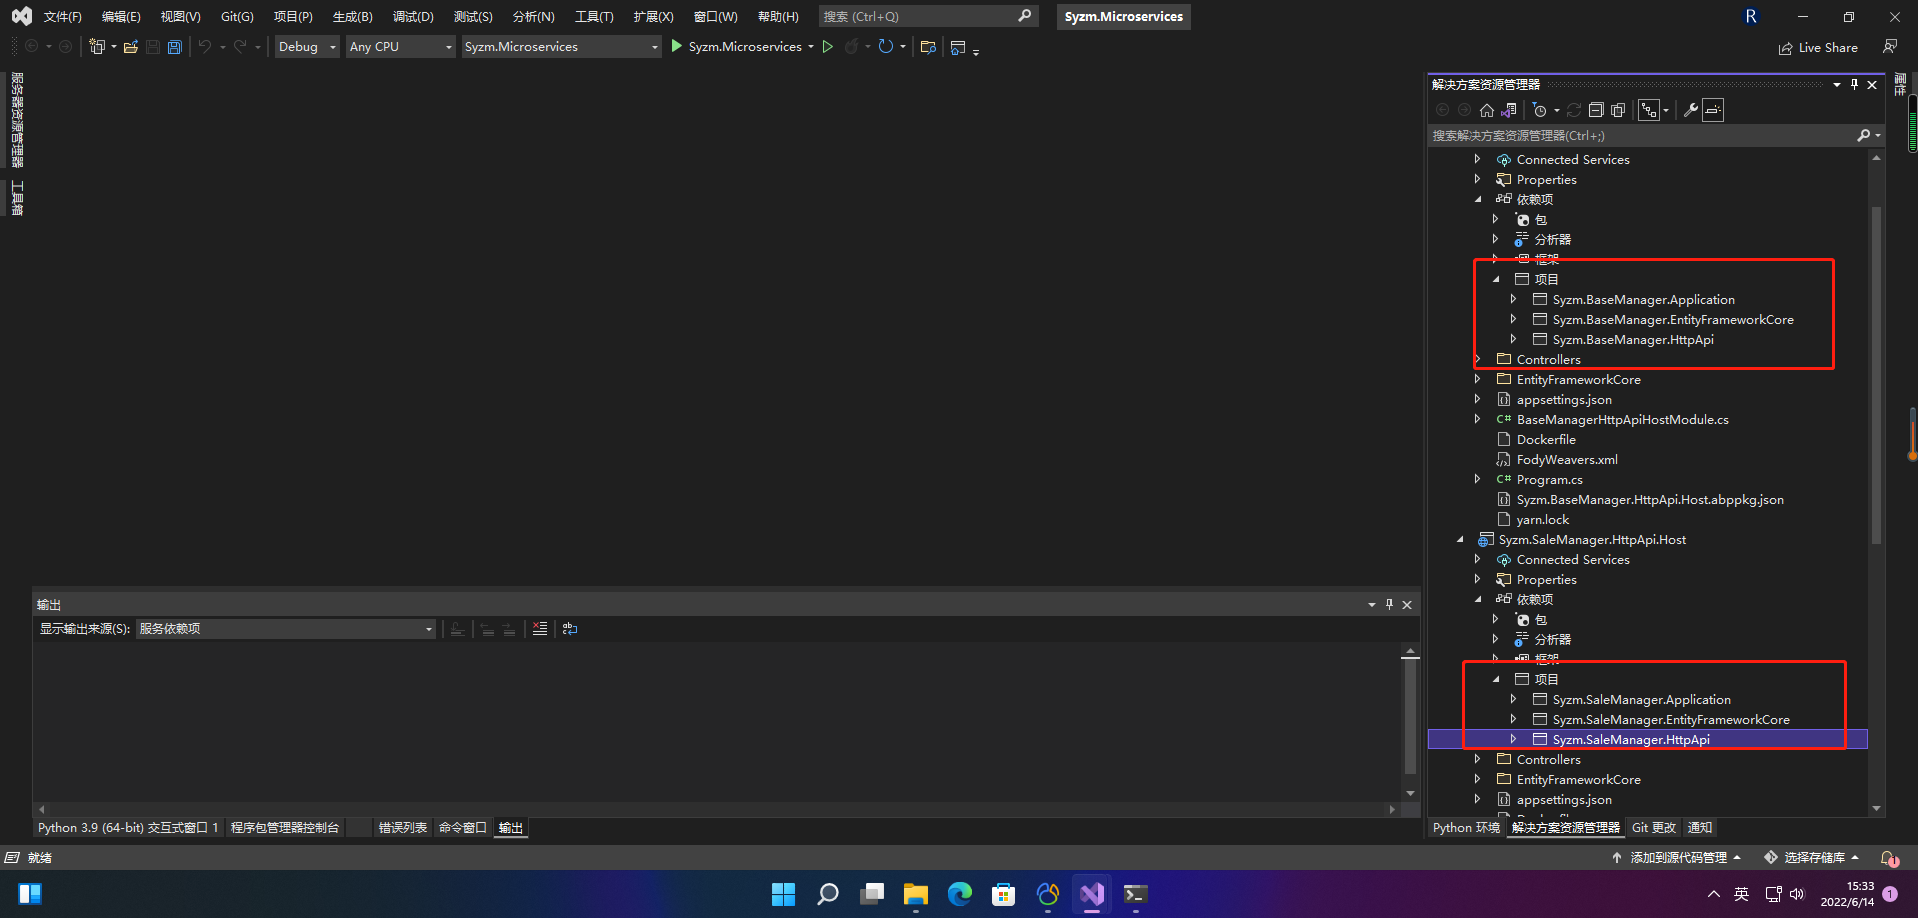Viewport: 1918px width, 918px height.
Task: Open Solution Explorer properties wrench icon
Action: coord(1691,110)
